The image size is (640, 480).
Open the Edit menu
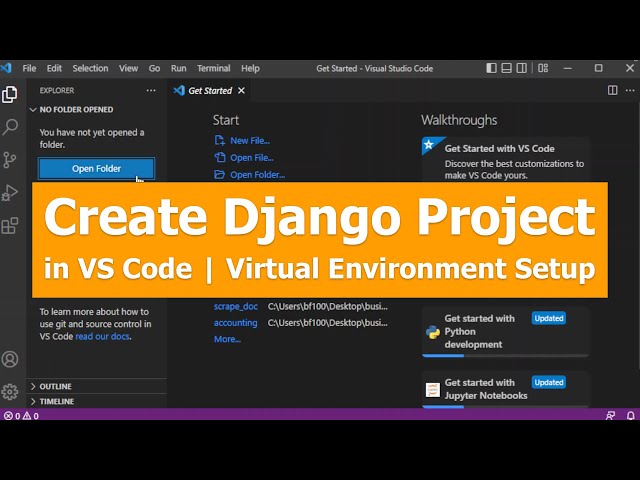pyautogui.click(x=54, y=68)
